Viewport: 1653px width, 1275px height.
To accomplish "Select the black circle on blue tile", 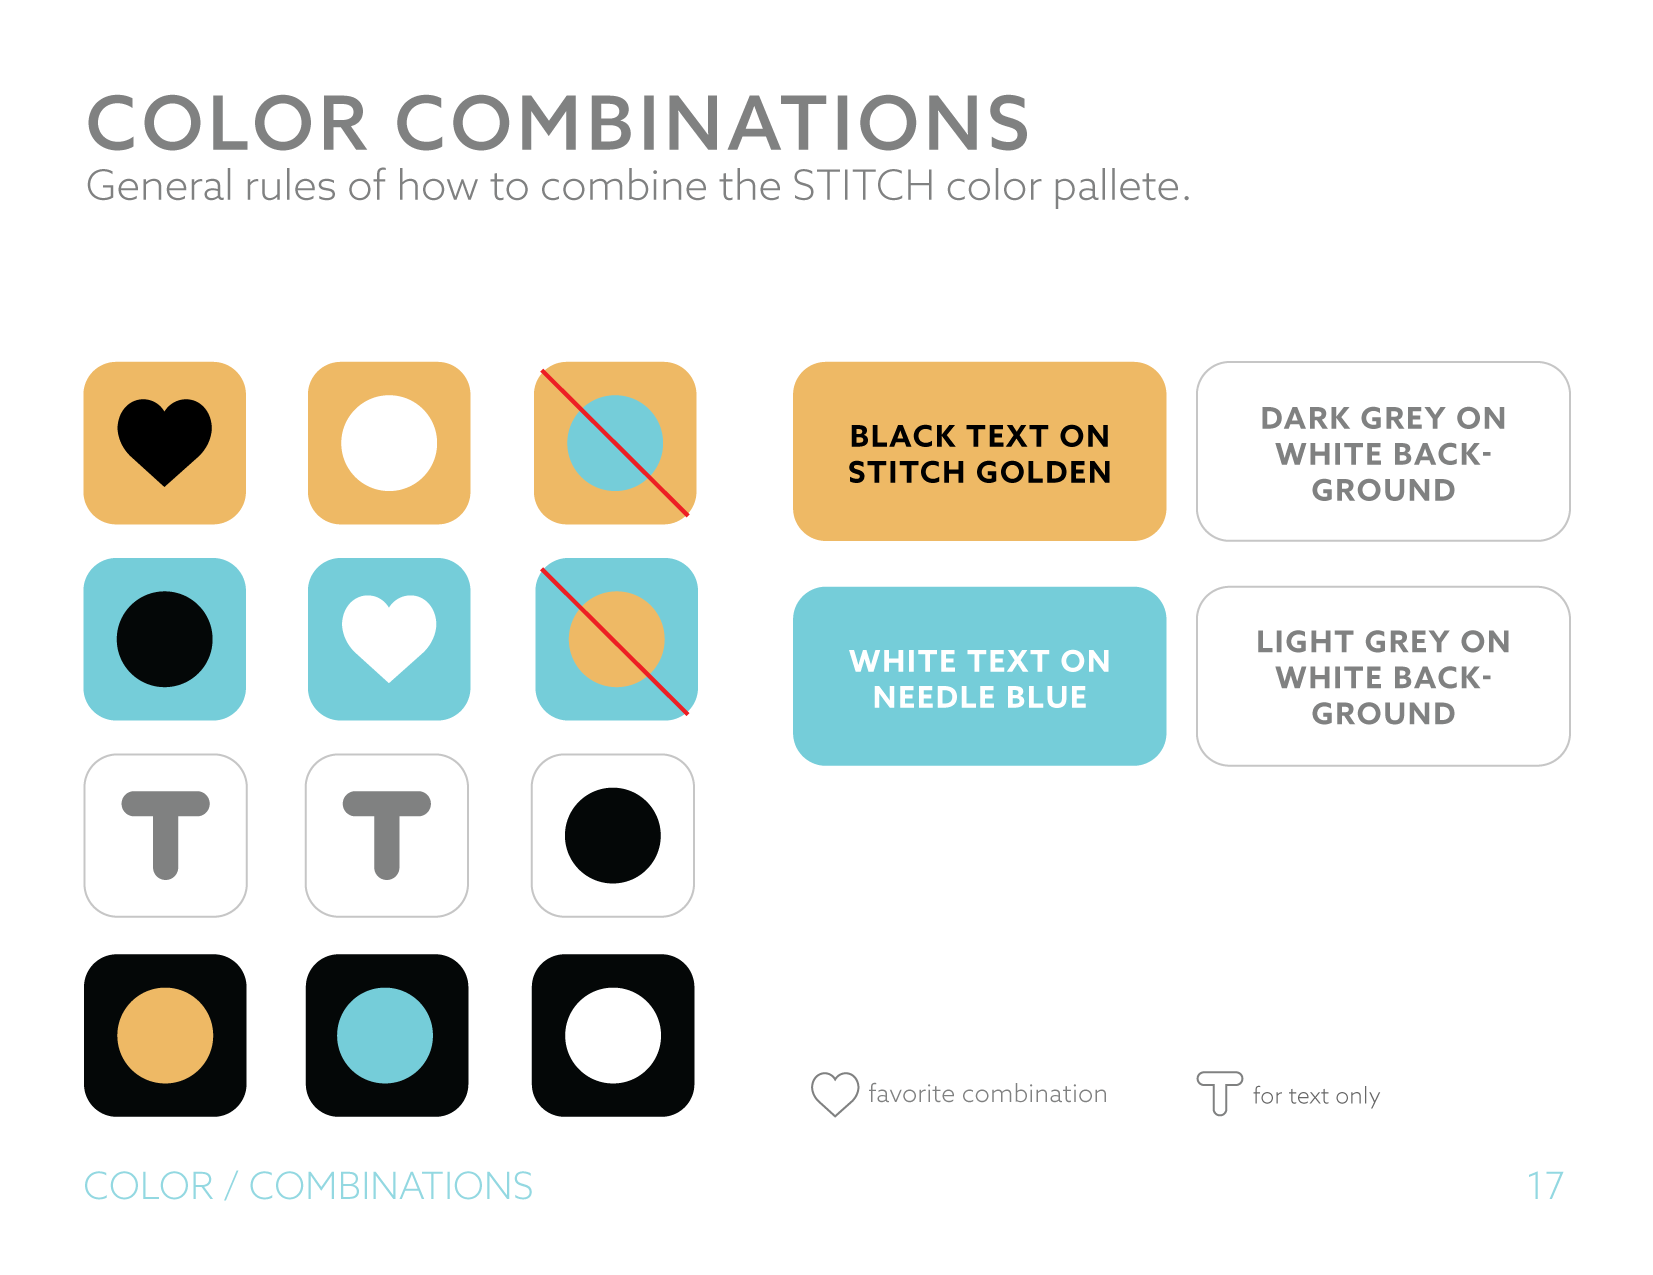I will [x=165, y=638].
